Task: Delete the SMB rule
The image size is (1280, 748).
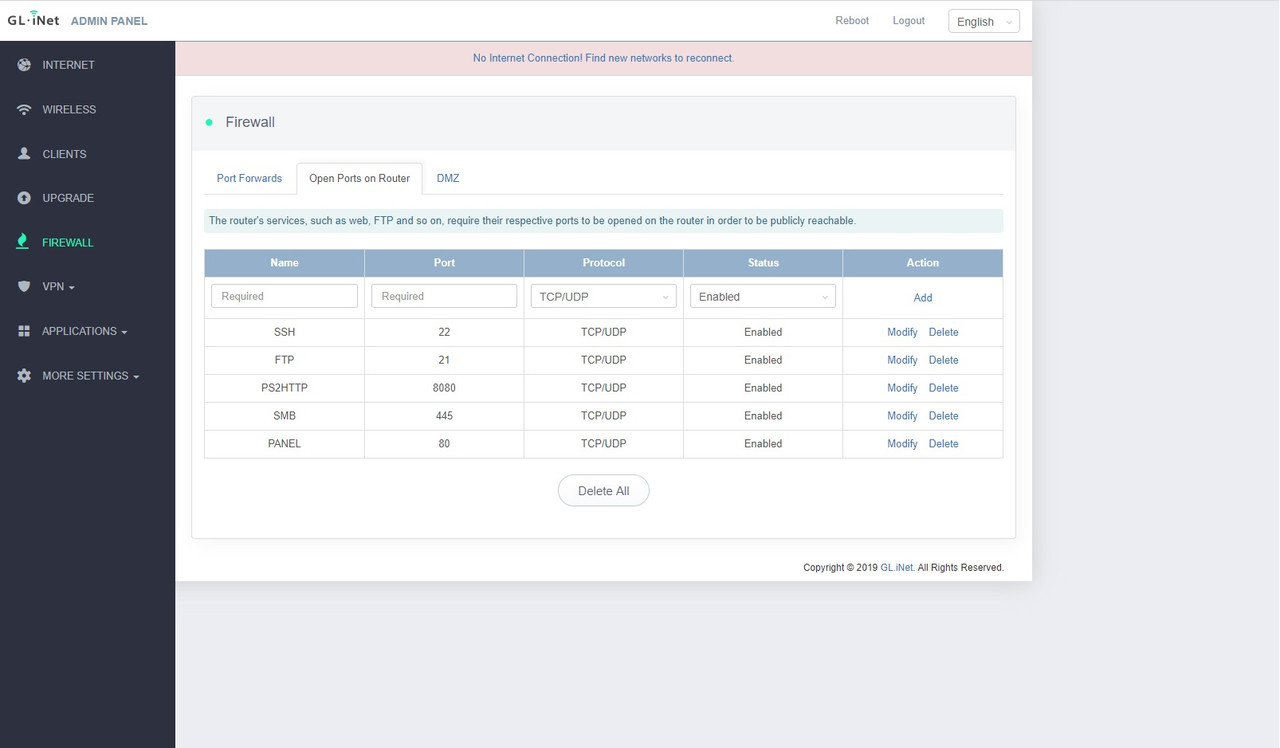Action: pos(944,416)
